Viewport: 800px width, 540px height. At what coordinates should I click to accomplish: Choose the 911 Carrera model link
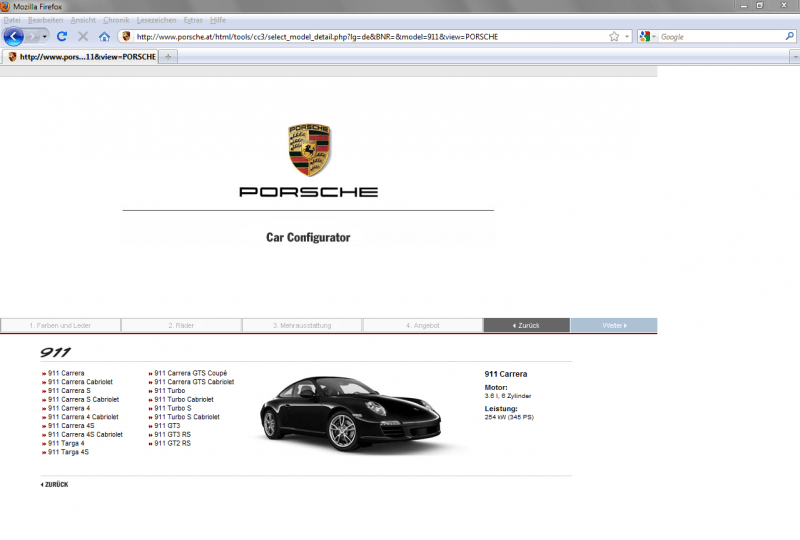pos(66,373)
